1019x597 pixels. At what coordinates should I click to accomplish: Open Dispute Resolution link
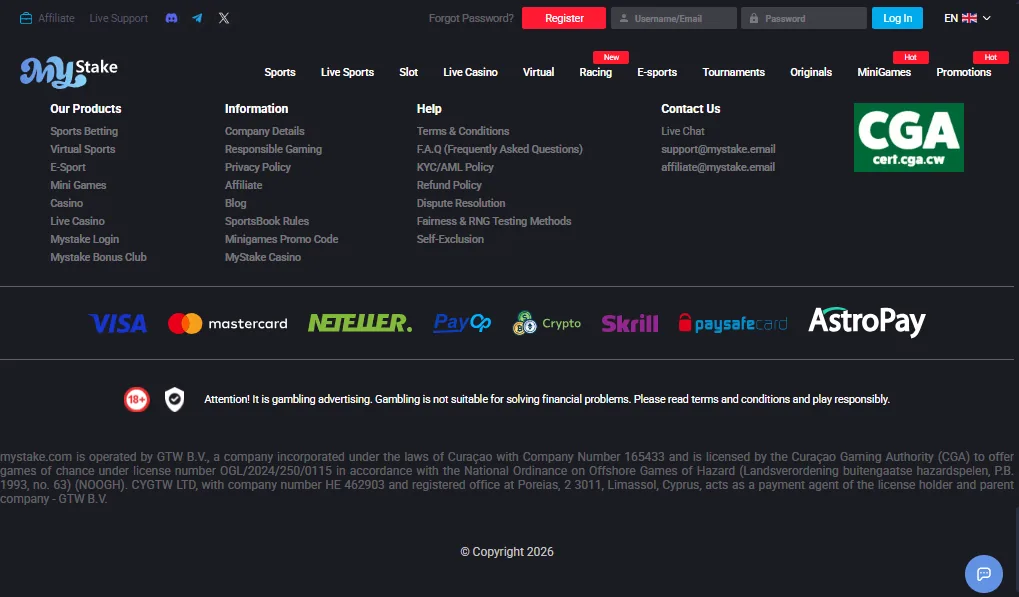click(x=461, y=203)
